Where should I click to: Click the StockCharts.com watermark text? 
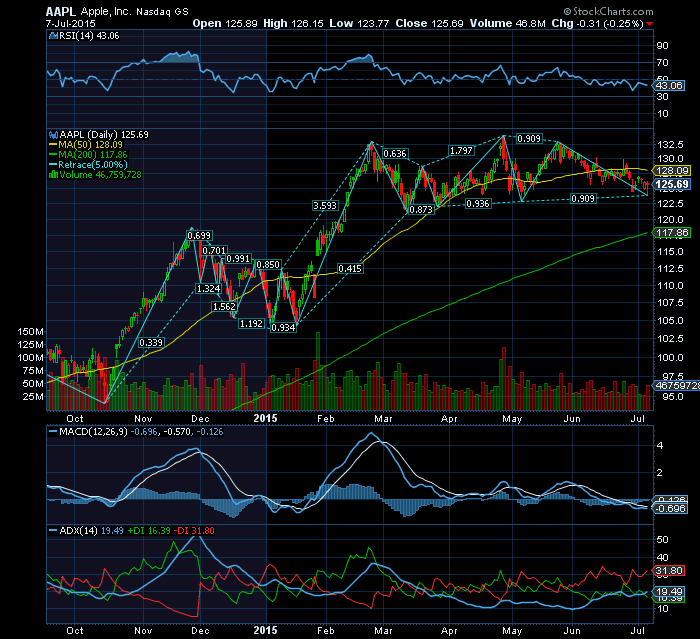click(x=608, y=11)
